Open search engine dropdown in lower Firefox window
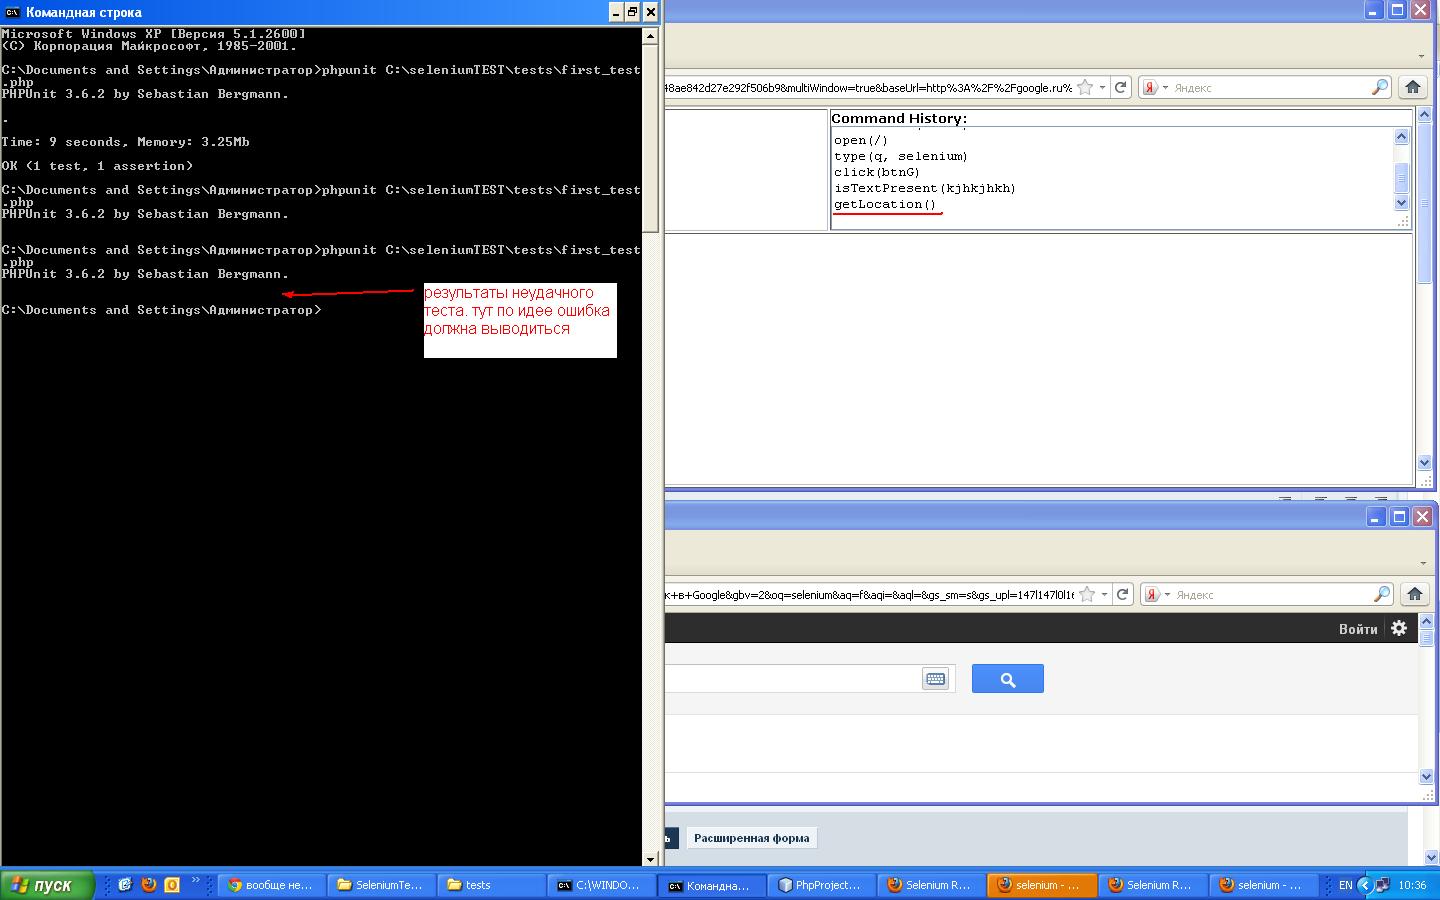The image size is (1440, 900). click(1167, 595)
